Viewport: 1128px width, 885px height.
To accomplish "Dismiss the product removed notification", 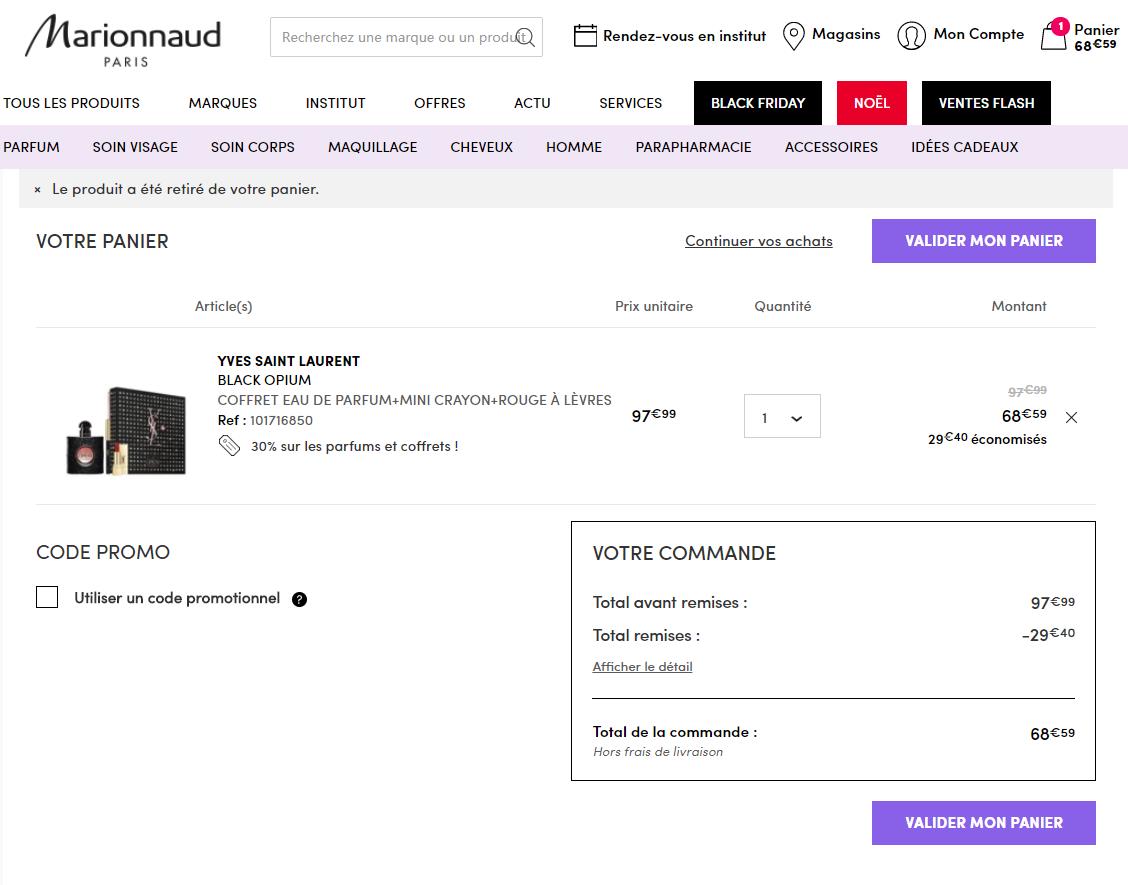I will (x=38, y=189).
